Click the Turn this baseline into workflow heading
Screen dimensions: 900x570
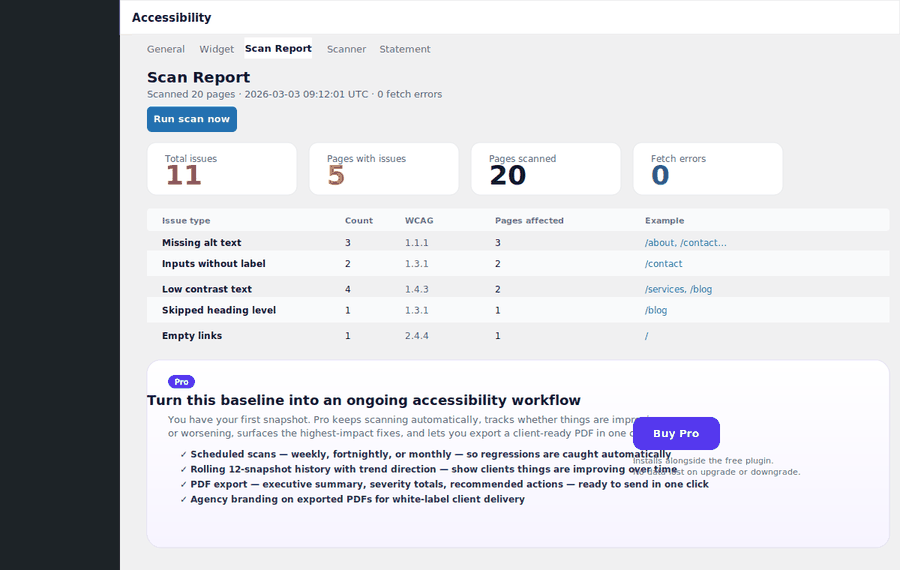pyautogui.click(x=364, y=400)
